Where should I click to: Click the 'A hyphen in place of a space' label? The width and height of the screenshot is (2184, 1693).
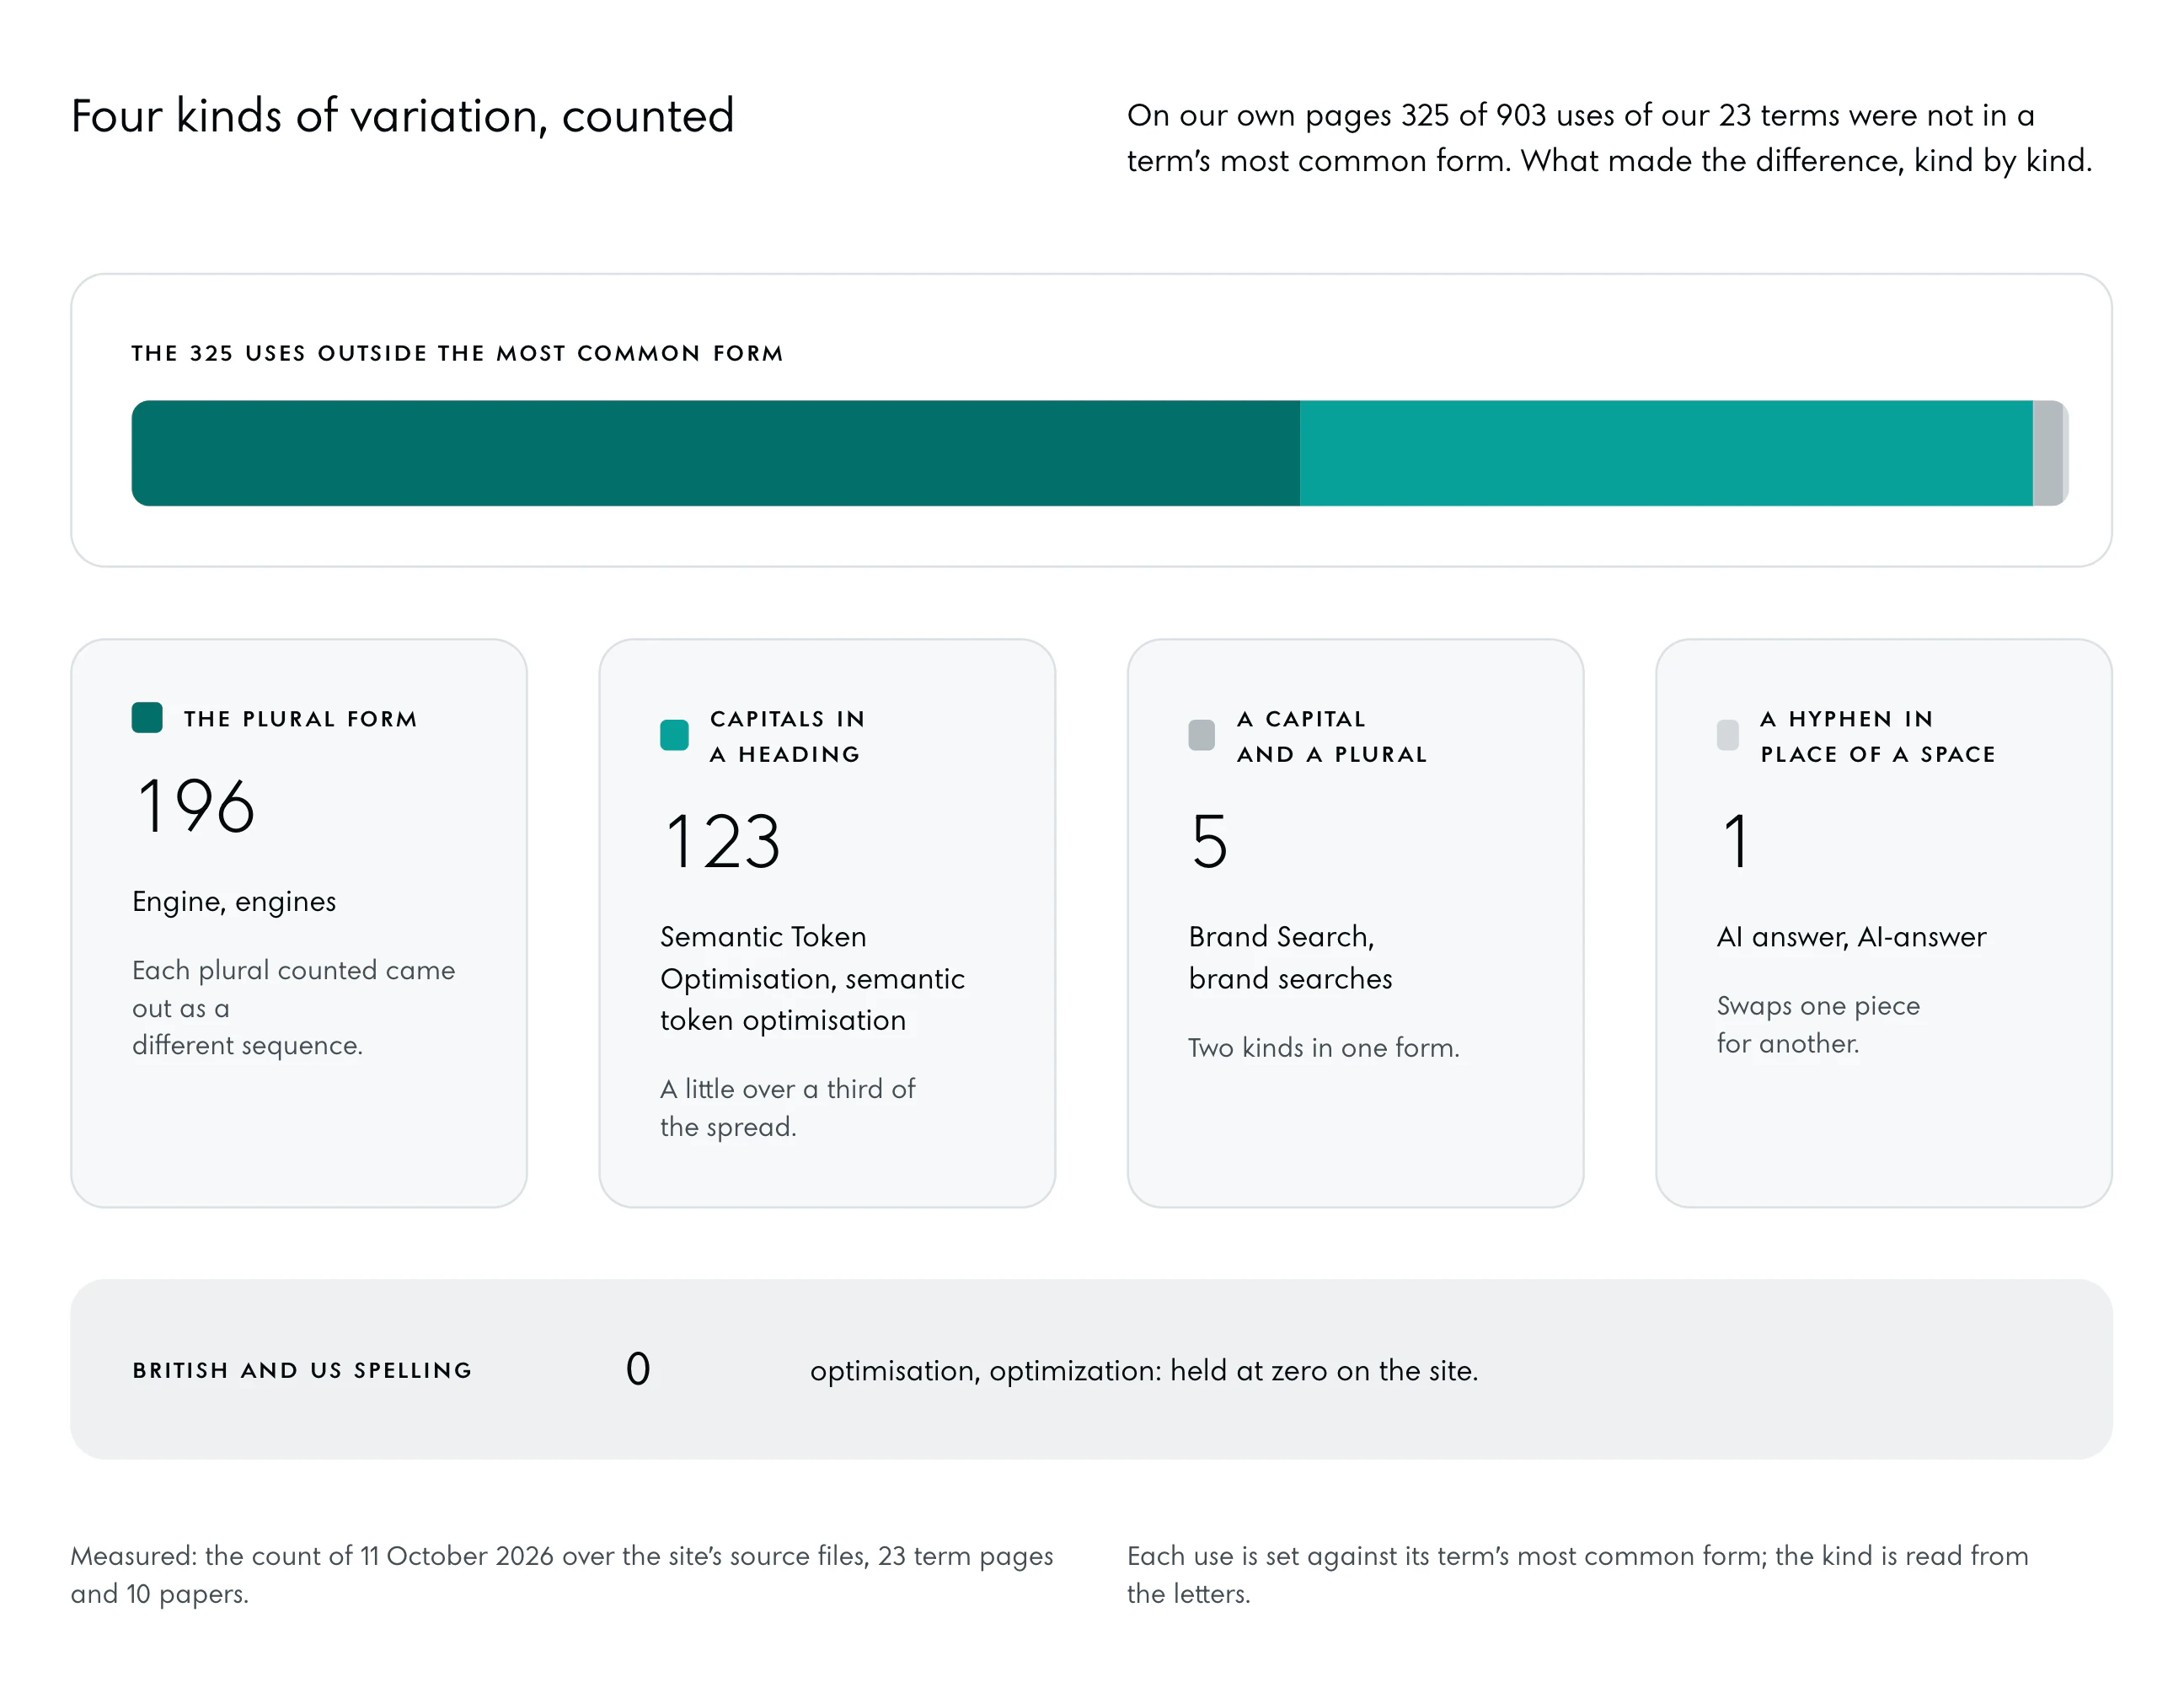(x=1878, y=736)
